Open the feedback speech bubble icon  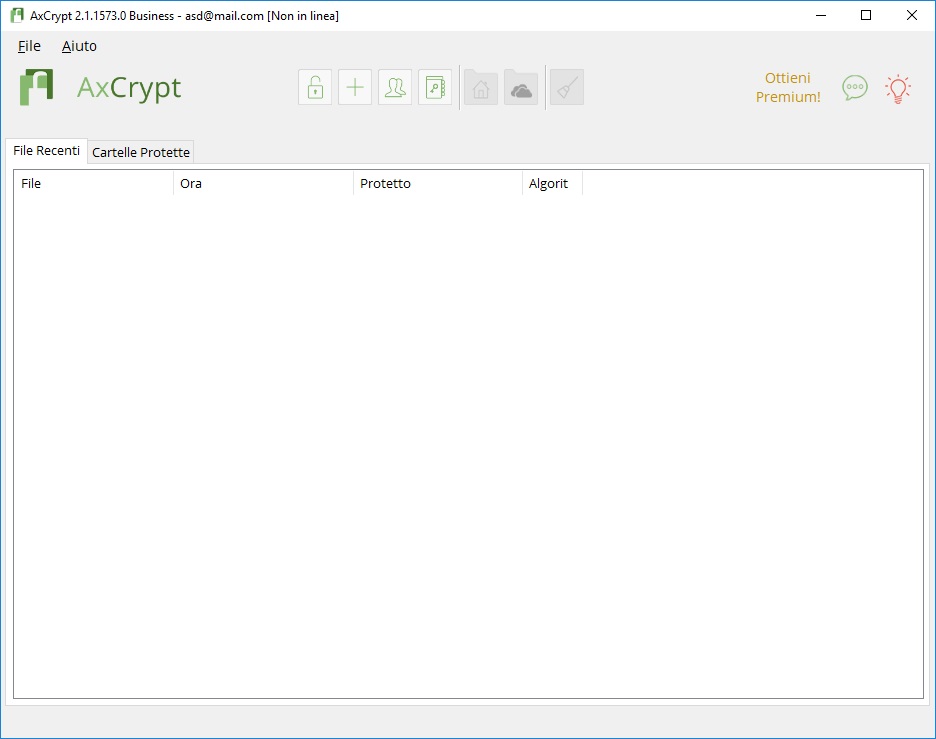pos(855,88)
